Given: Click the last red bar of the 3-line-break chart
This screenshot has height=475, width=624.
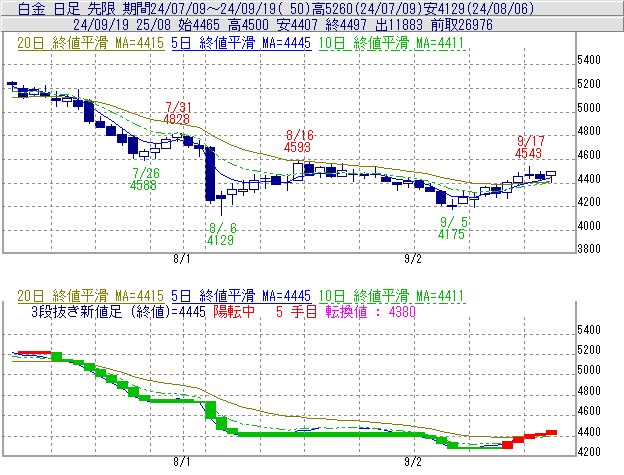Looking at the screenshot, I should (551, 432).
